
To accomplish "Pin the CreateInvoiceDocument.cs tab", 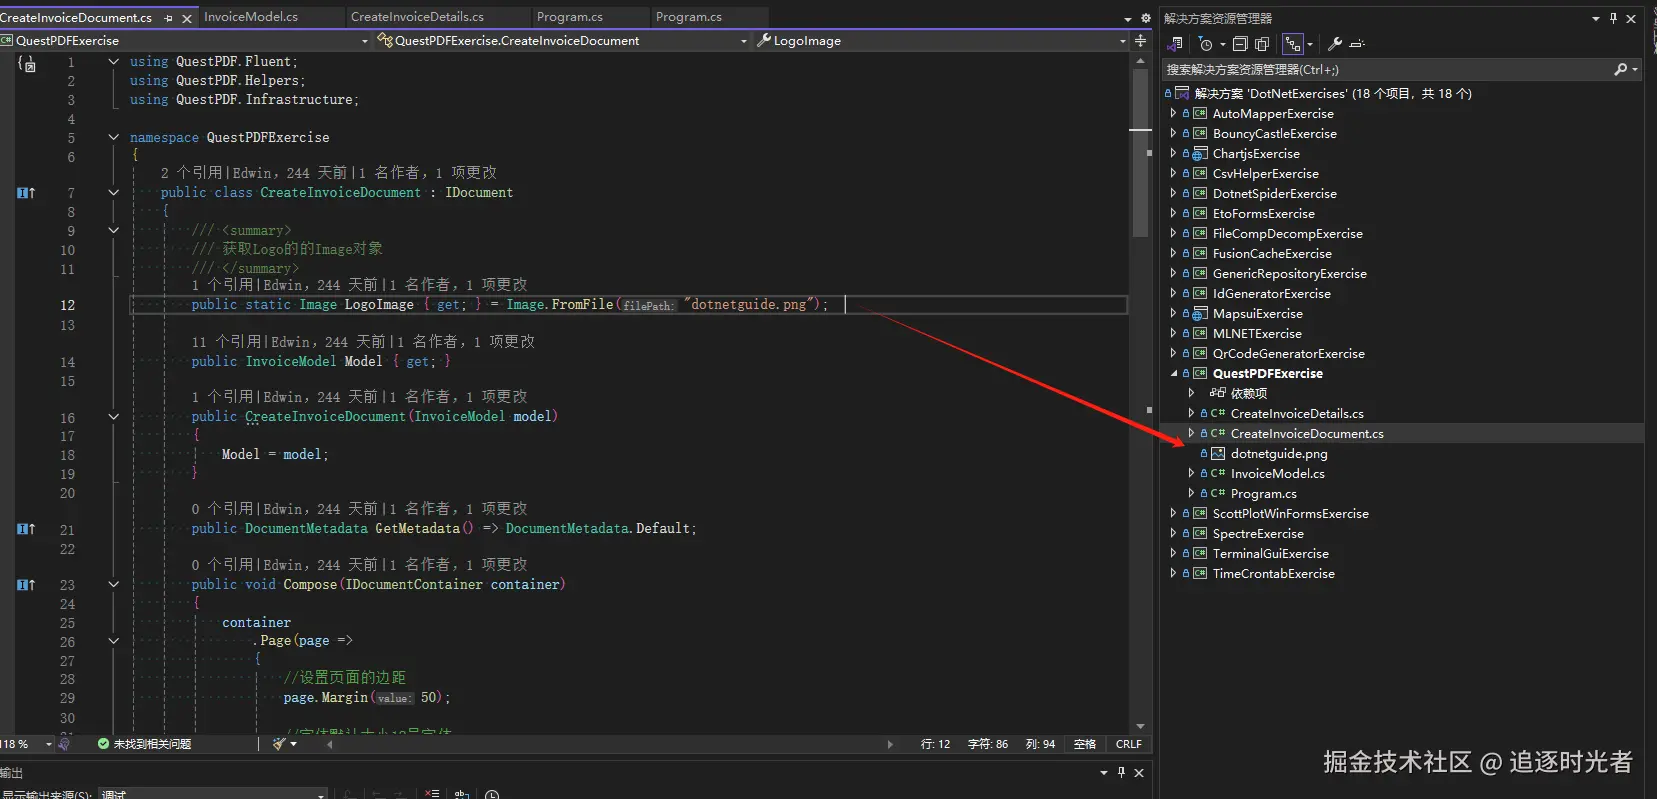I will [168, 18].
